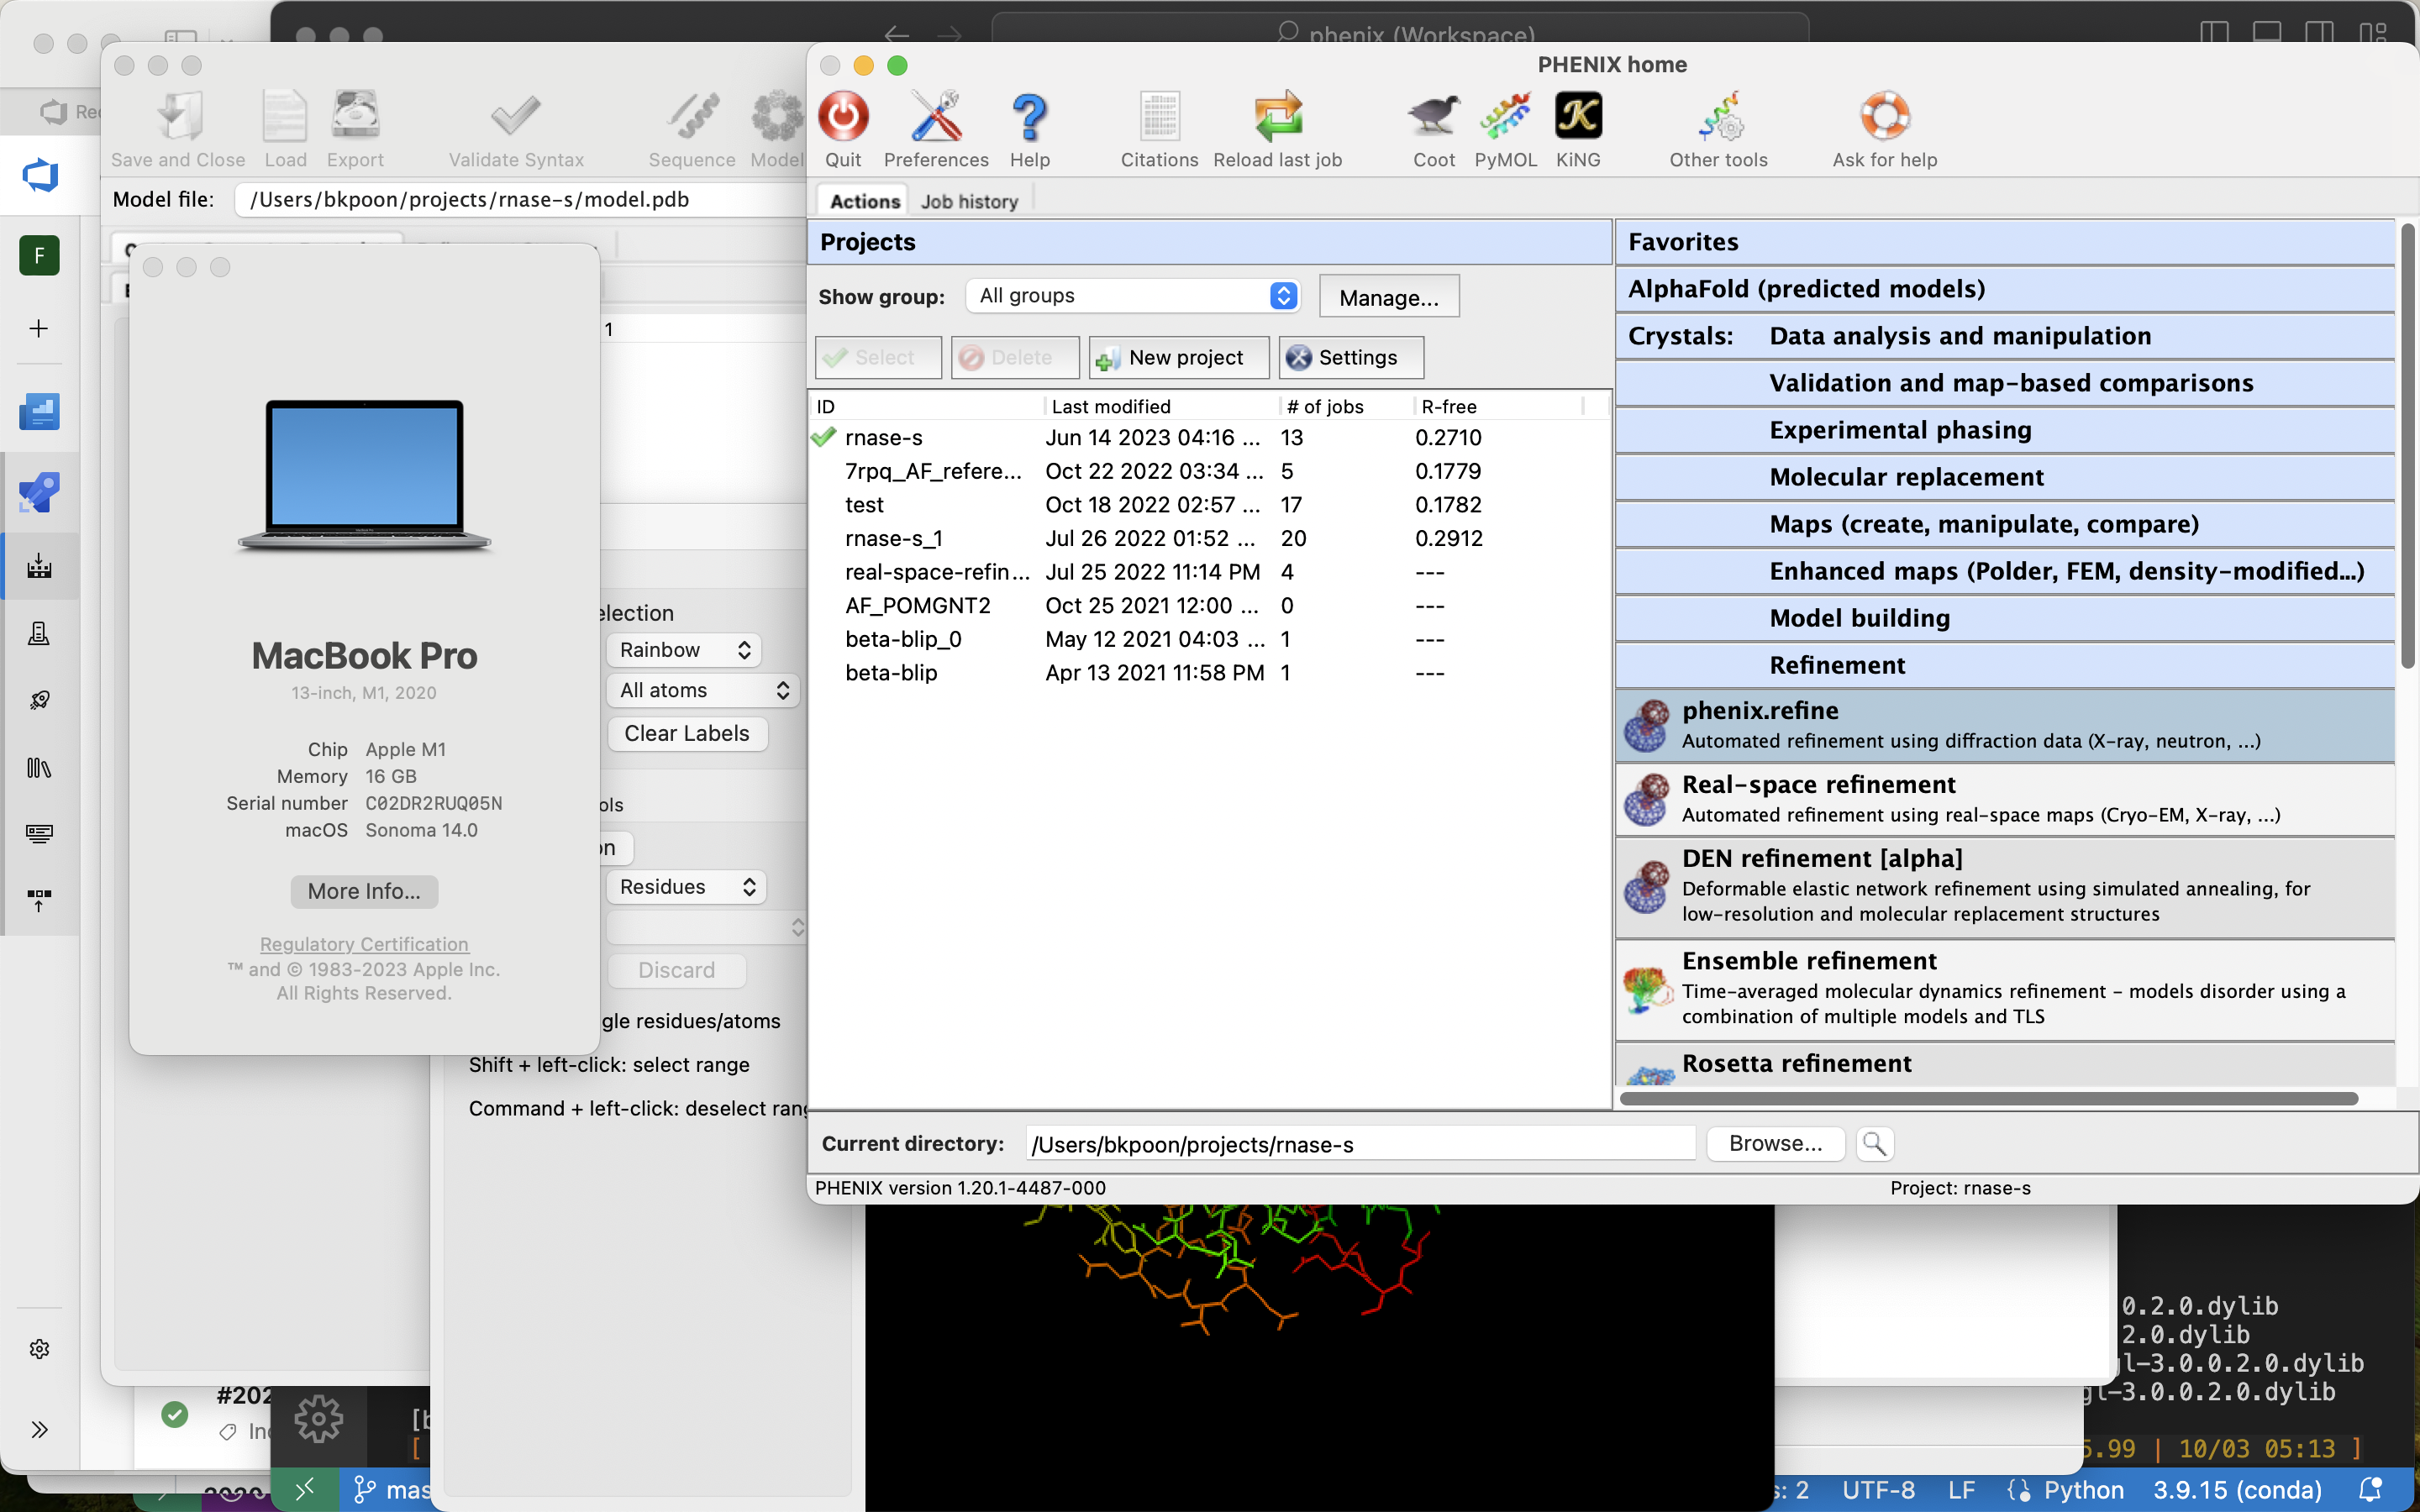This screenshot has height=1512, width=2420.
Task: Open PHENIX Preferences
Action: tap(935, 117)
